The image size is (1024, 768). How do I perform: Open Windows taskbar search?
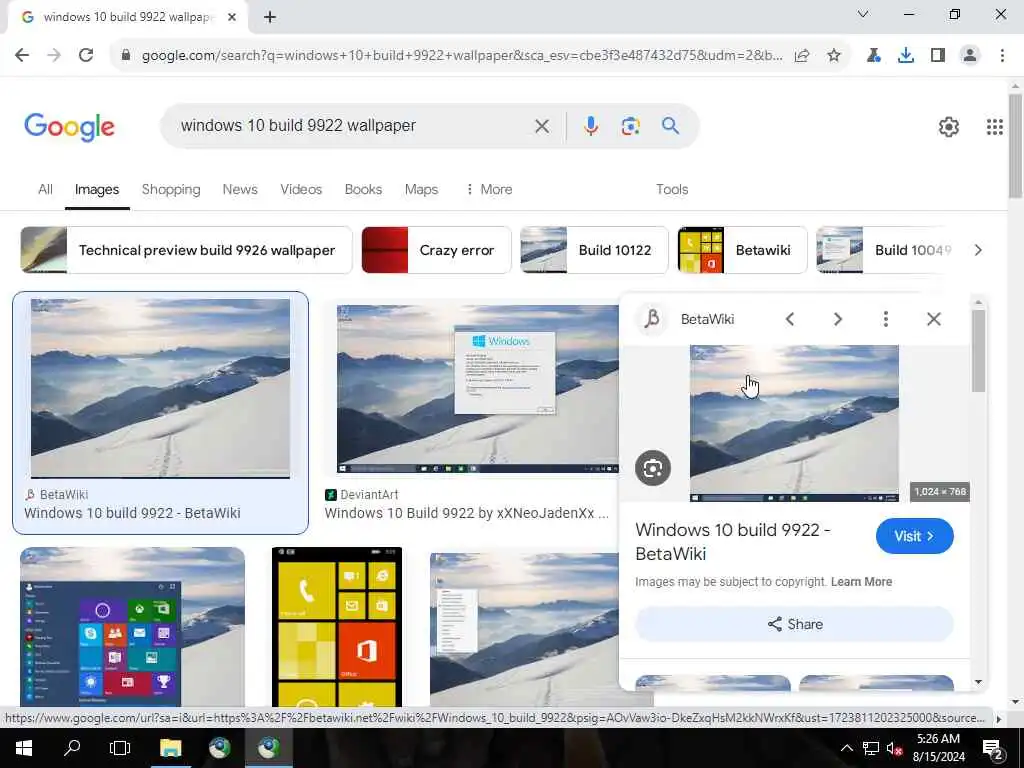point(72,748)
